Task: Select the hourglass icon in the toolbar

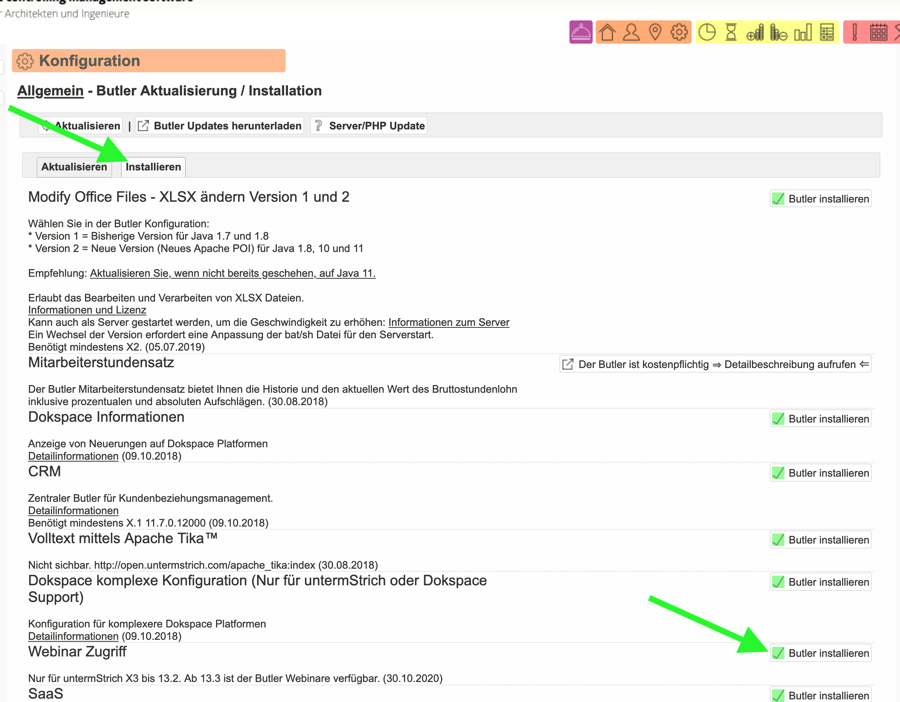Action: (730, 31)
